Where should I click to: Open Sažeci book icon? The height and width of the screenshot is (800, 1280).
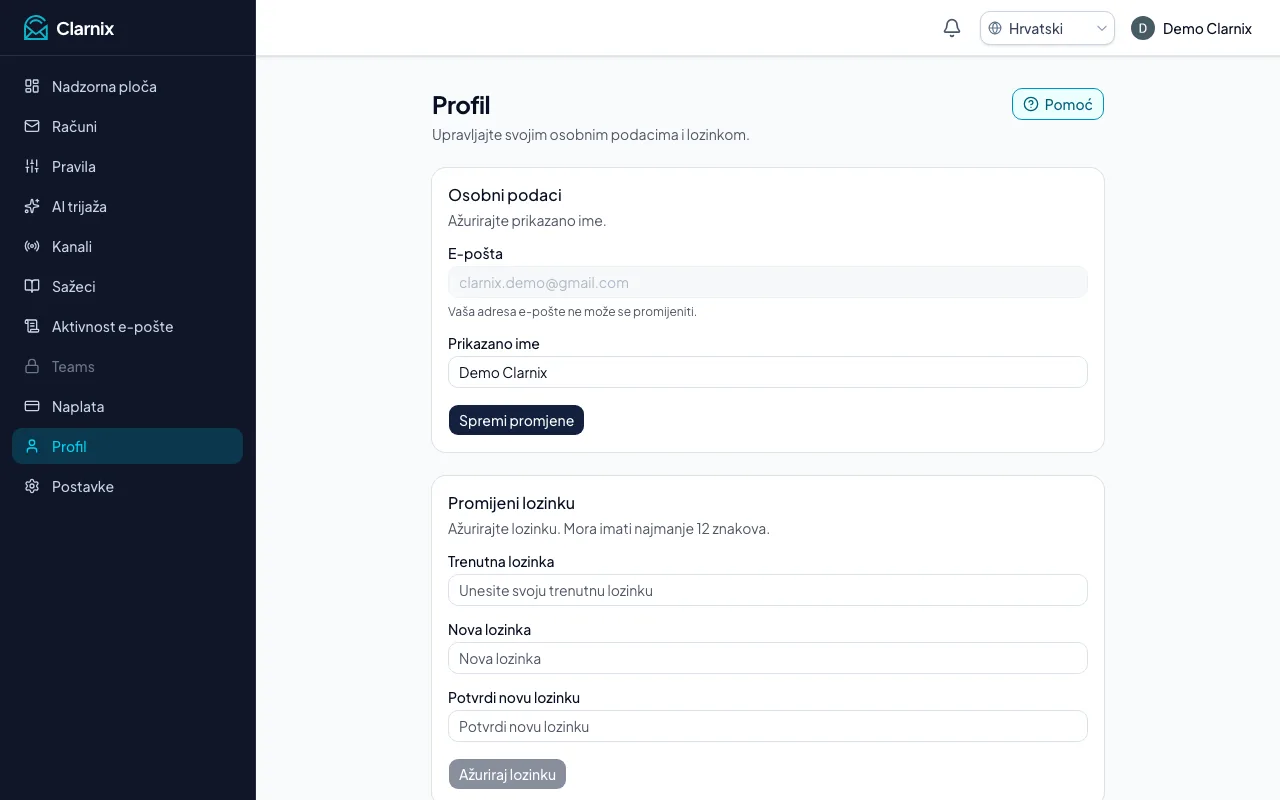click(x=32, y=286)
